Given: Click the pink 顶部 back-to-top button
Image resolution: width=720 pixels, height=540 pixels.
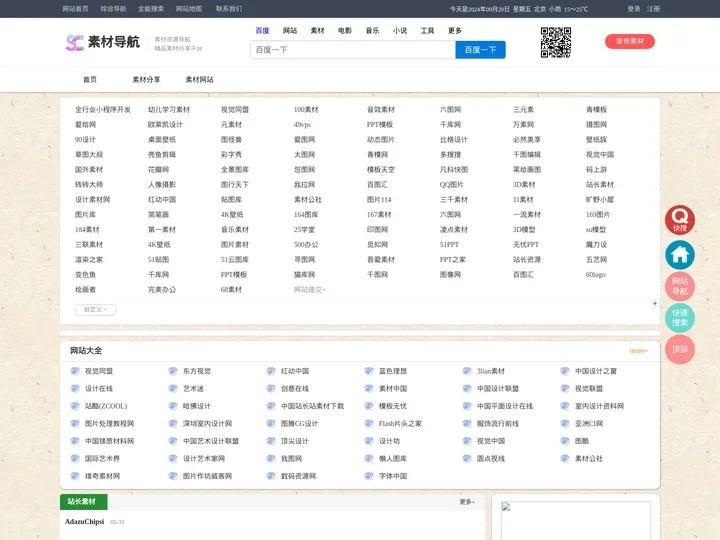Looking at the screenshot, I should [x=680, y=349].
